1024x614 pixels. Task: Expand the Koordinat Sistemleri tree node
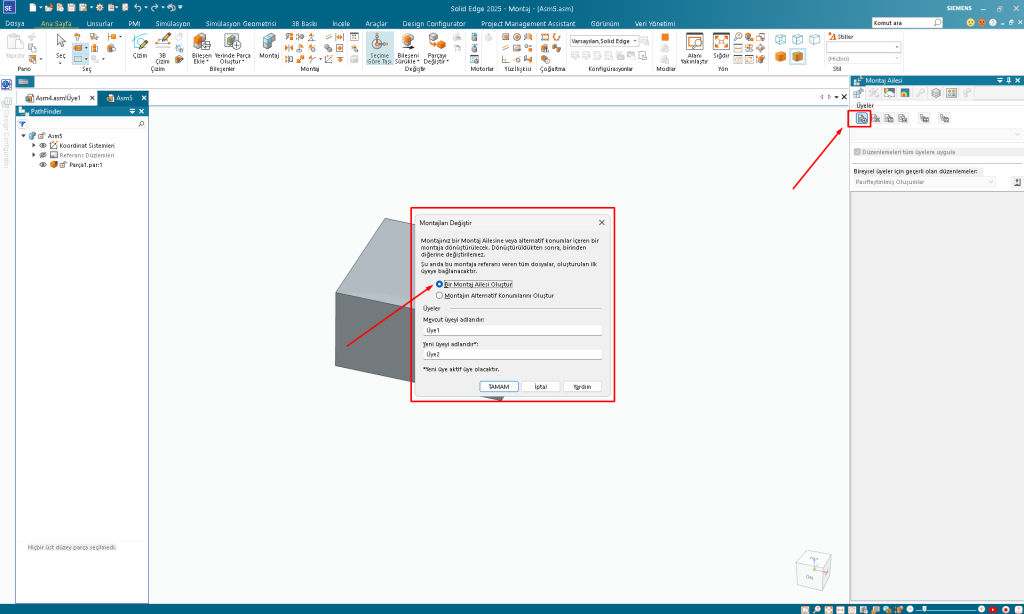(33, 145)
